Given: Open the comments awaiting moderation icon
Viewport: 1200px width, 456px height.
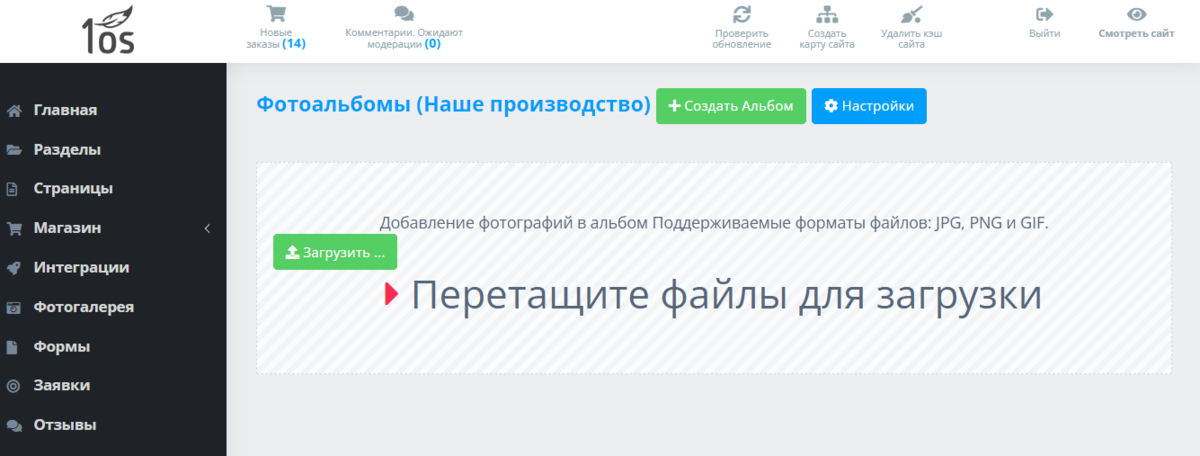Looking at the screenshot, I should [403, 14].
